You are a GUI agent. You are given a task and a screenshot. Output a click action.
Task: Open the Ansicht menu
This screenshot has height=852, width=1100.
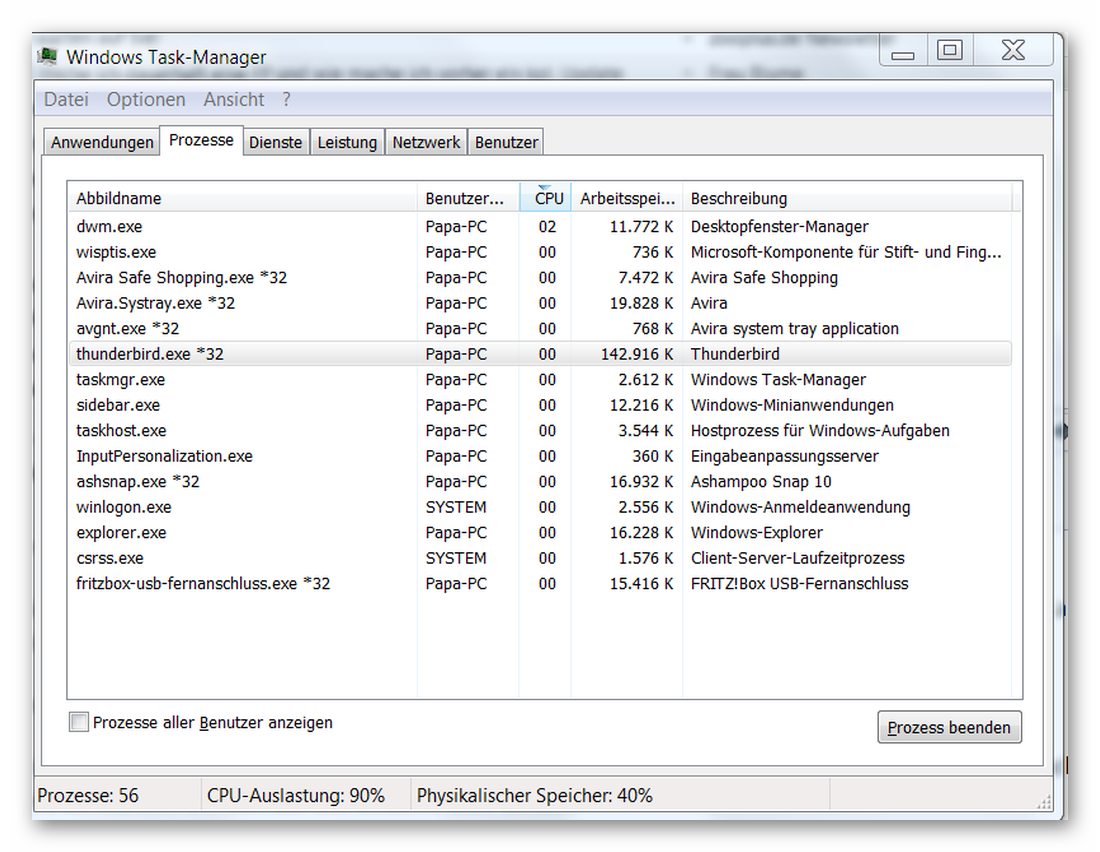(234, 100)
